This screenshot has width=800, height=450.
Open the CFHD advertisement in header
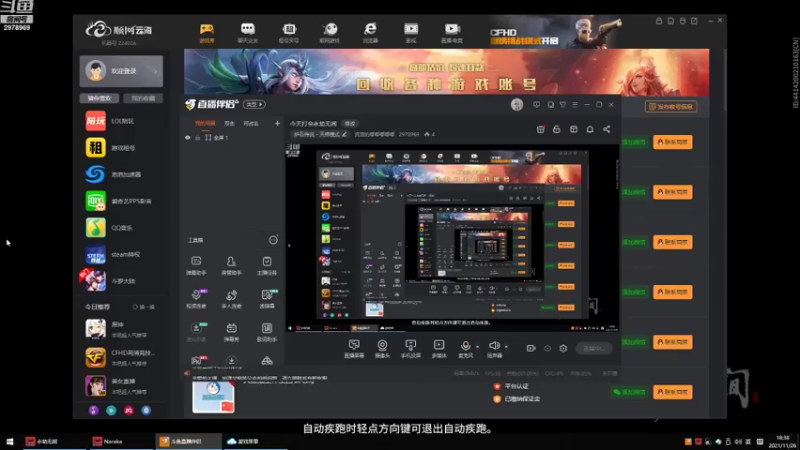coord(555,33)
